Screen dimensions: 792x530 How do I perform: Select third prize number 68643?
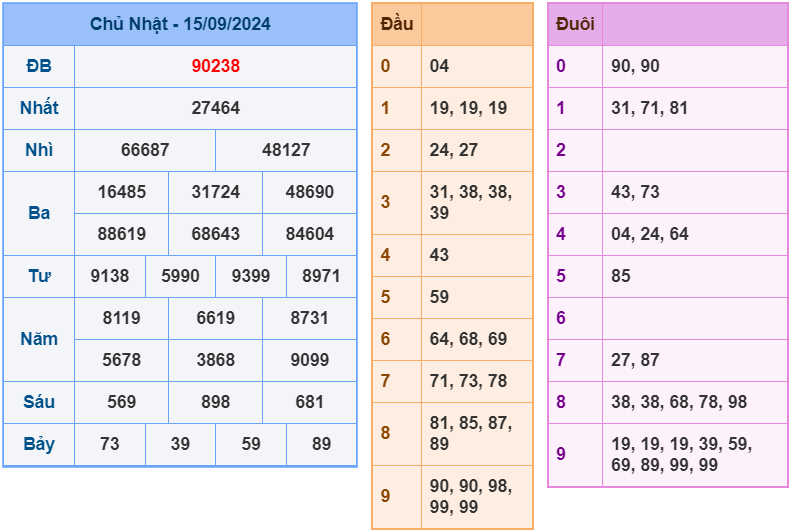[x=216, y=233]
